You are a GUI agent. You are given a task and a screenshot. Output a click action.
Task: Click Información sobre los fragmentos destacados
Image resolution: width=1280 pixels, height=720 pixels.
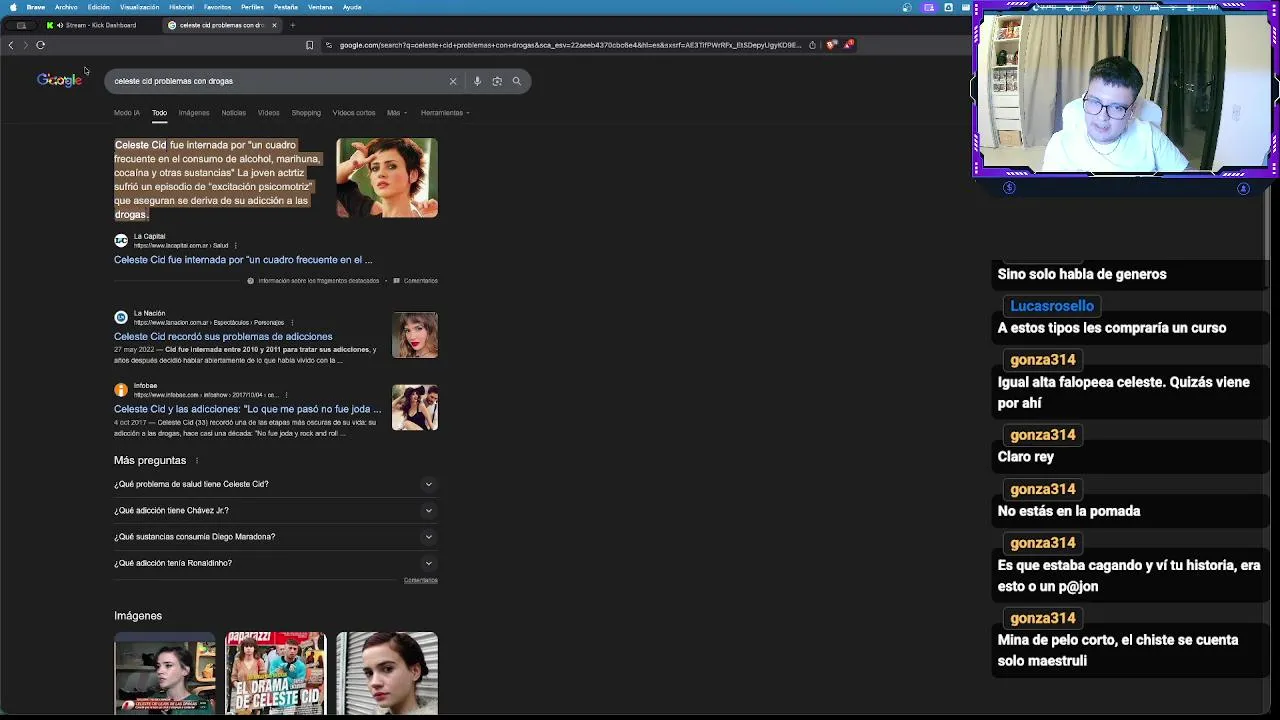tap(318, 281)
